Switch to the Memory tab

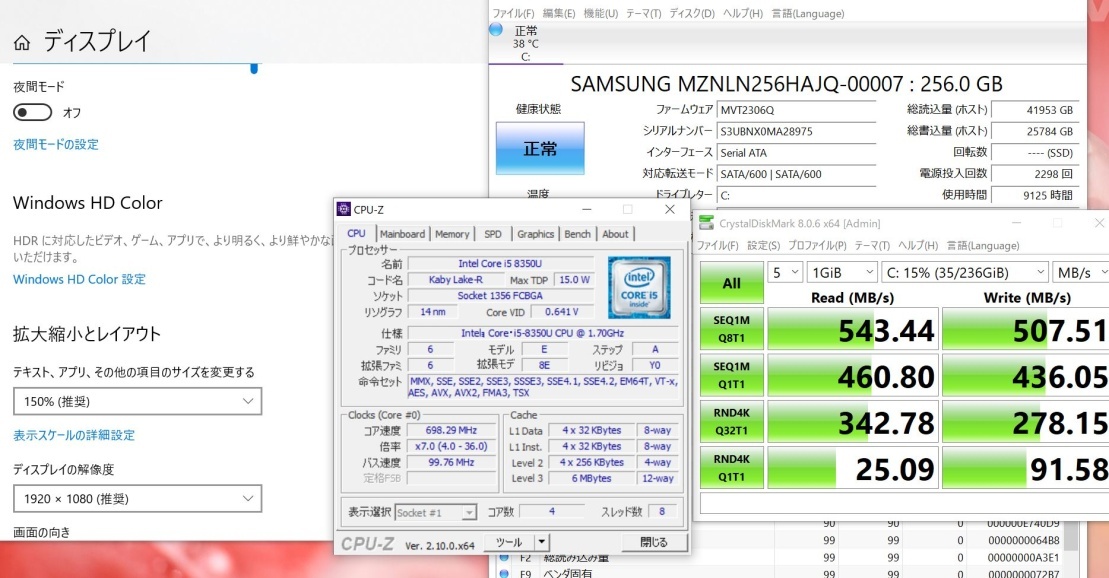(452, 234)
